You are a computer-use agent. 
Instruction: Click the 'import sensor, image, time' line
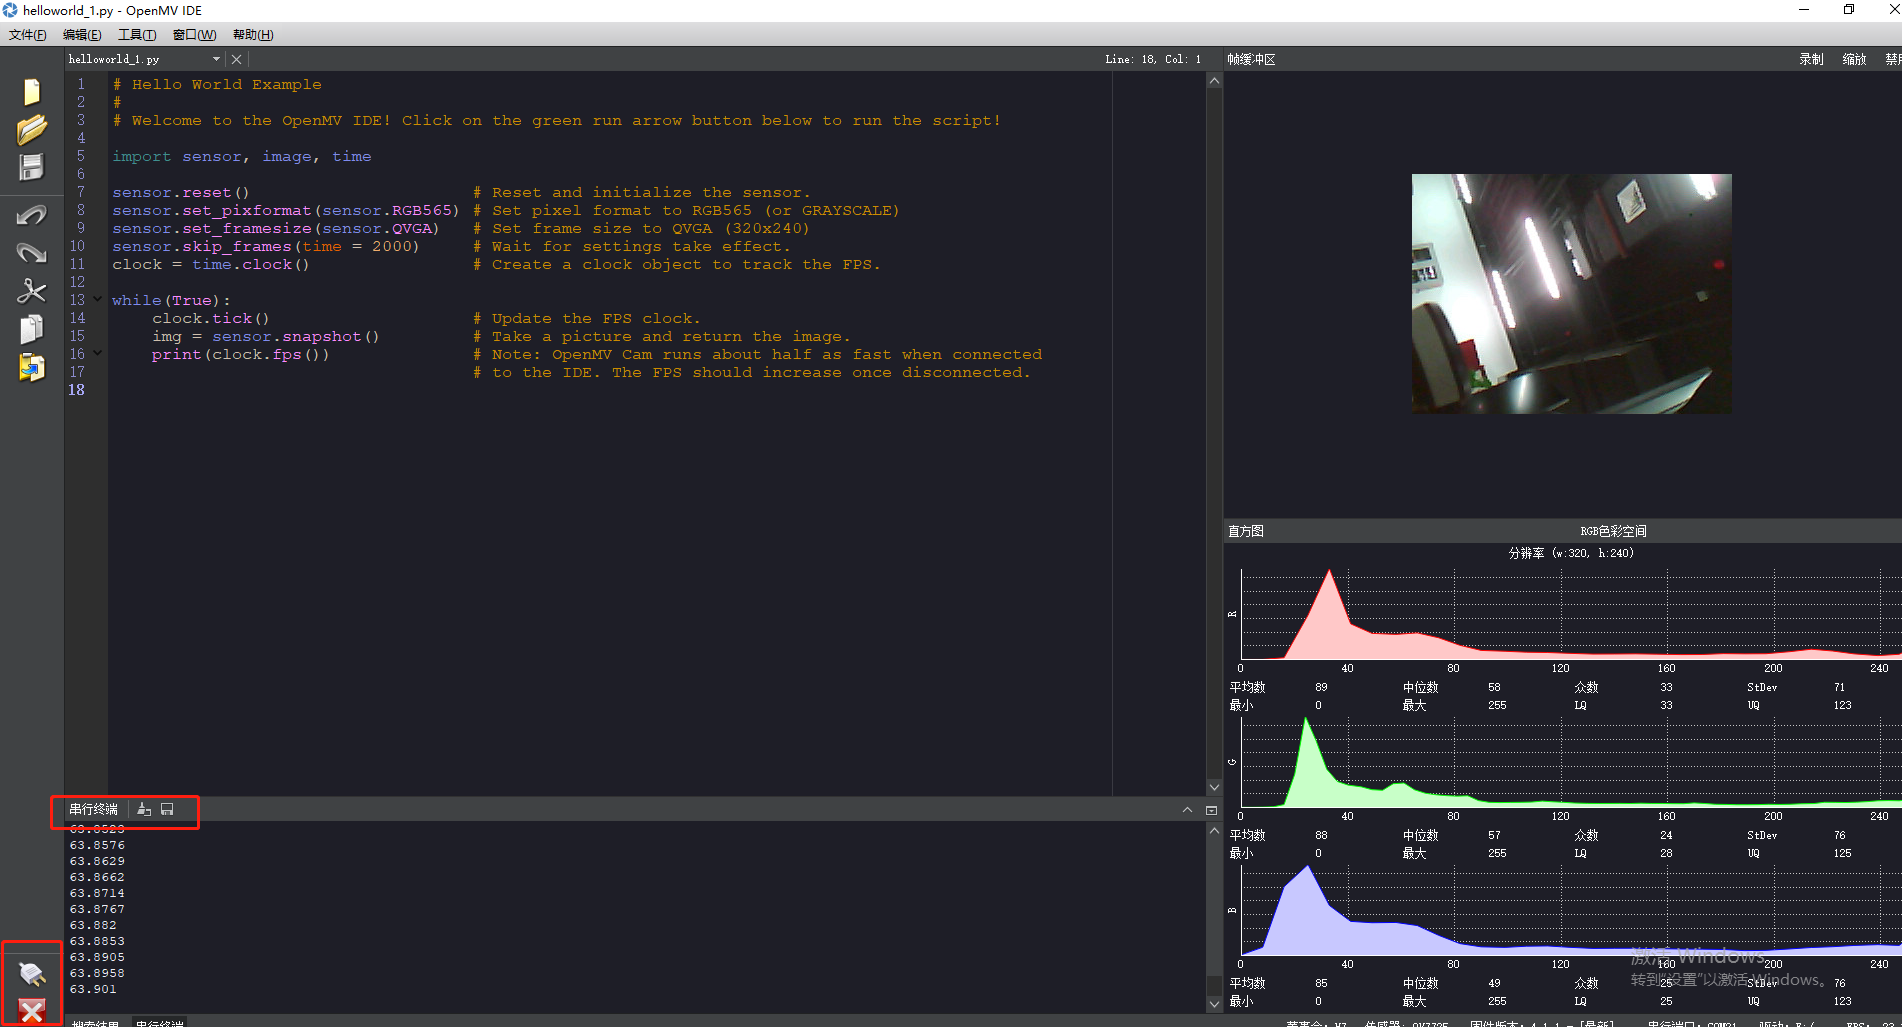[241, 156]
